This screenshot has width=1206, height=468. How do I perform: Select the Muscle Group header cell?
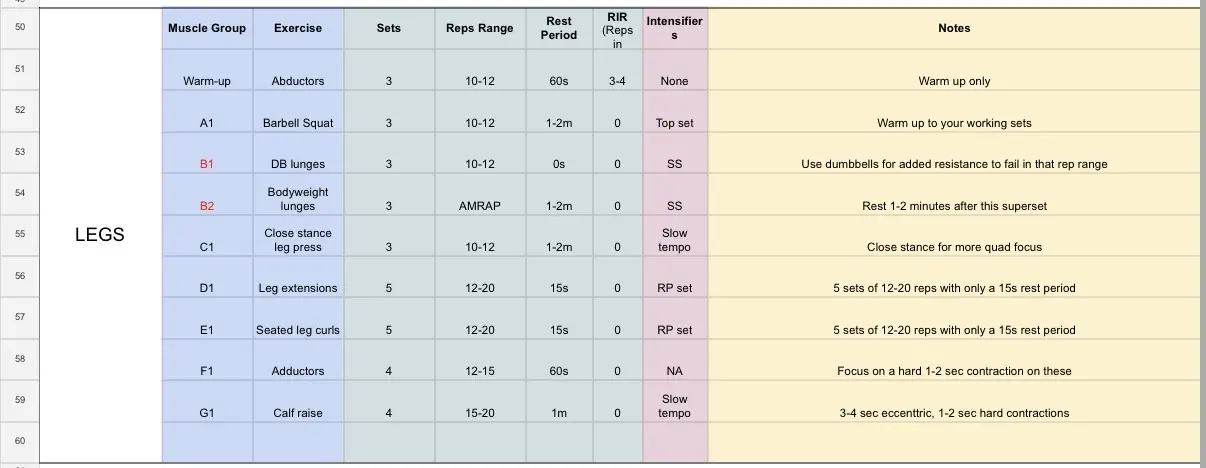click(x=207, y=28)
